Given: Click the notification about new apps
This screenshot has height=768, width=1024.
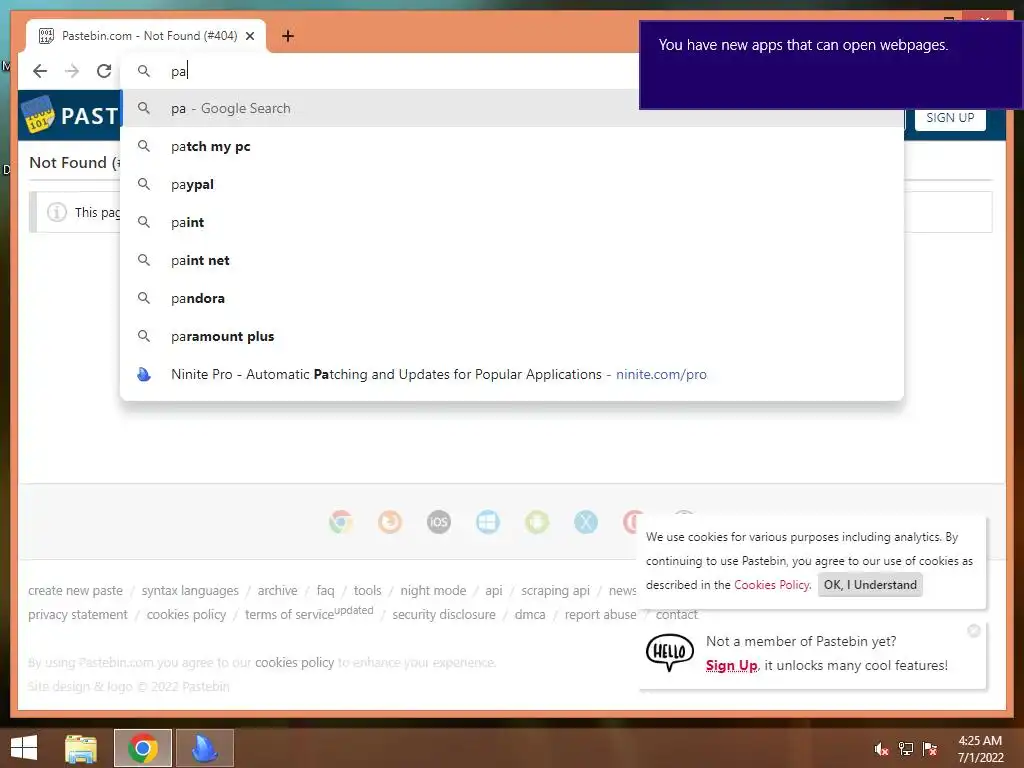Looking at the screenshot, I should (x=830, y=65).
